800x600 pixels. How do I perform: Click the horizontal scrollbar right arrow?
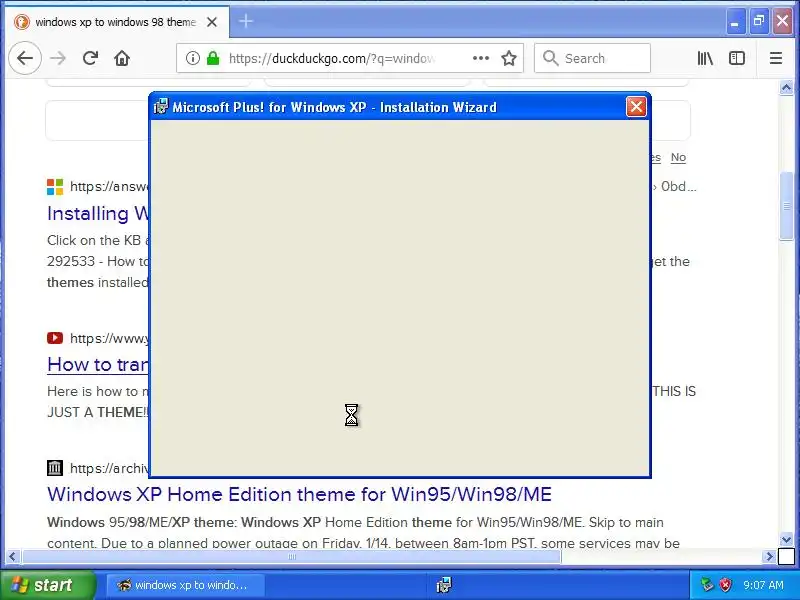[x=769, y=556]
